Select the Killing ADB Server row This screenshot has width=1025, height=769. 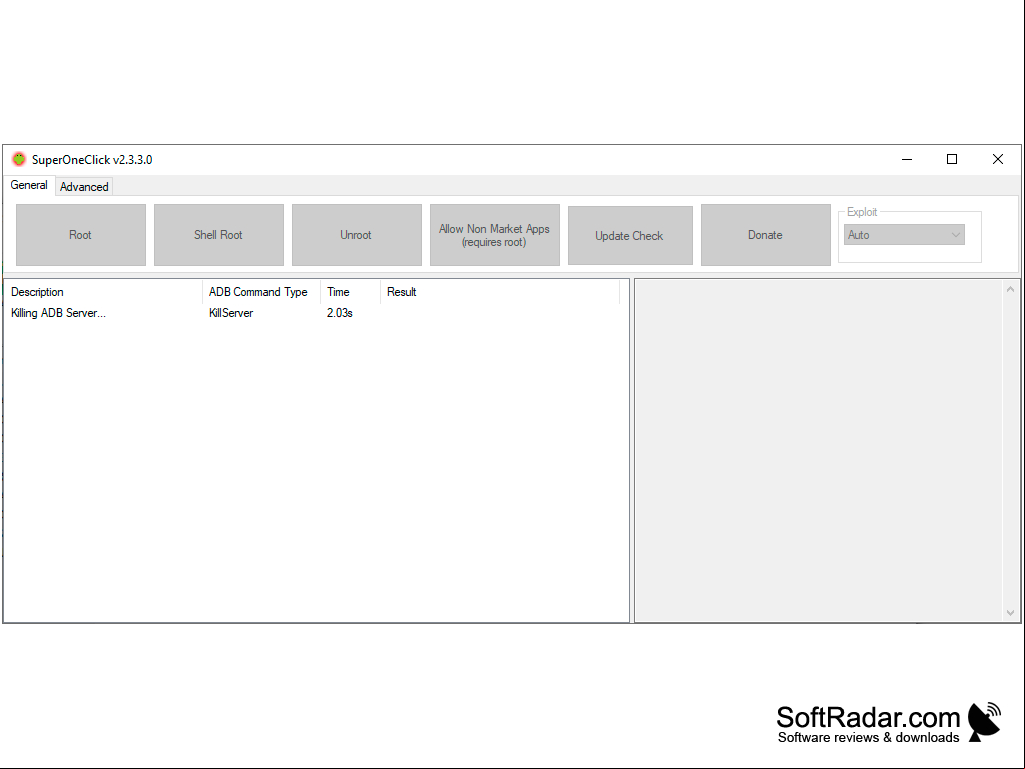pyautogui.click(x=312, y=313)
